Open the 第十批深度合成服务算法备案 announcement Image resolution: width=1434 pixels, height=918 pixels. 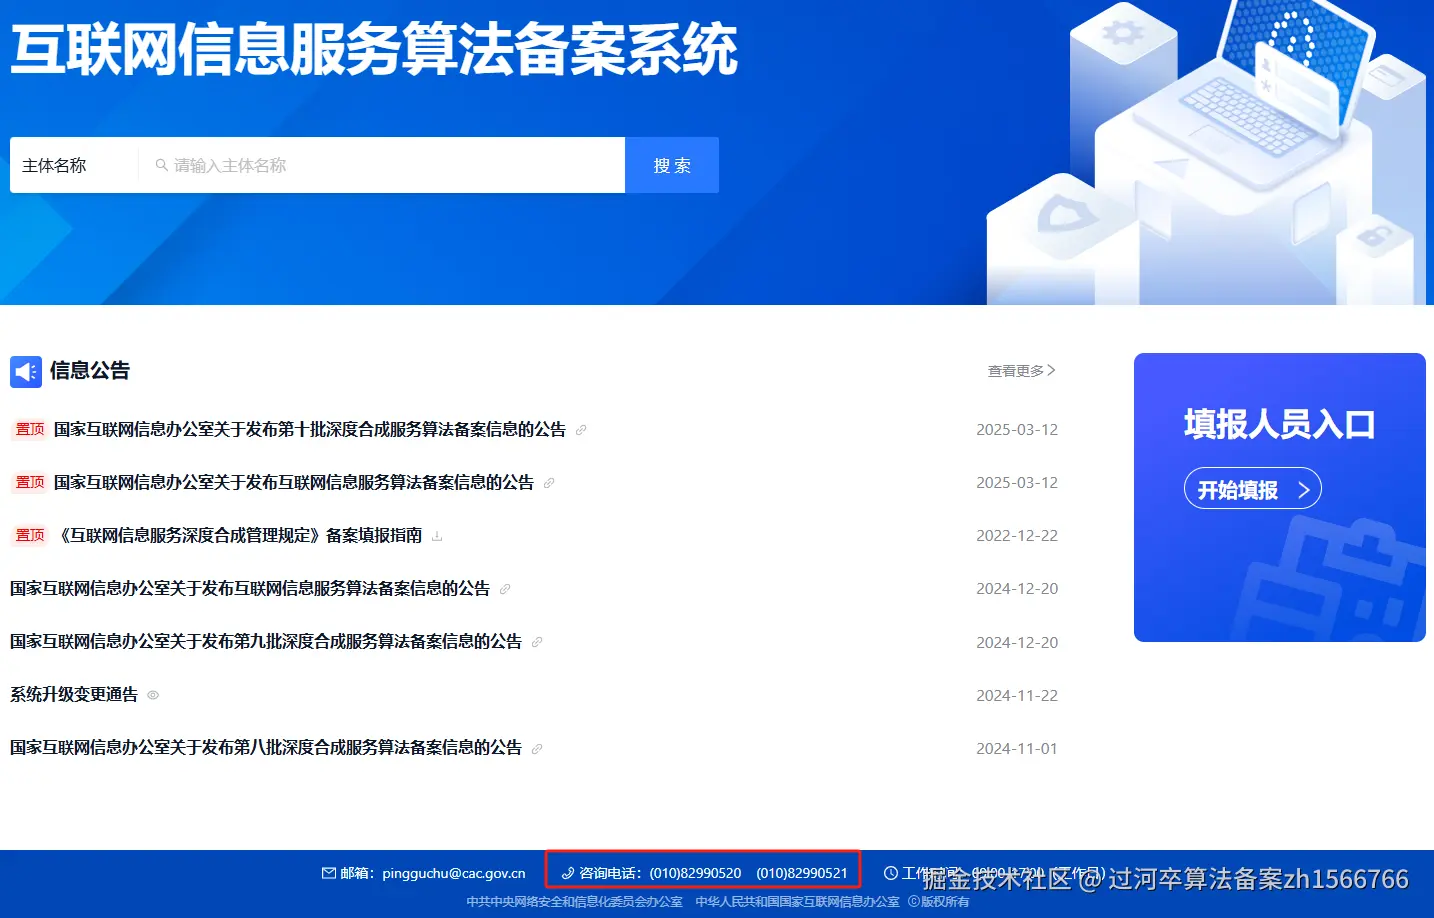[x=310, y=429]
